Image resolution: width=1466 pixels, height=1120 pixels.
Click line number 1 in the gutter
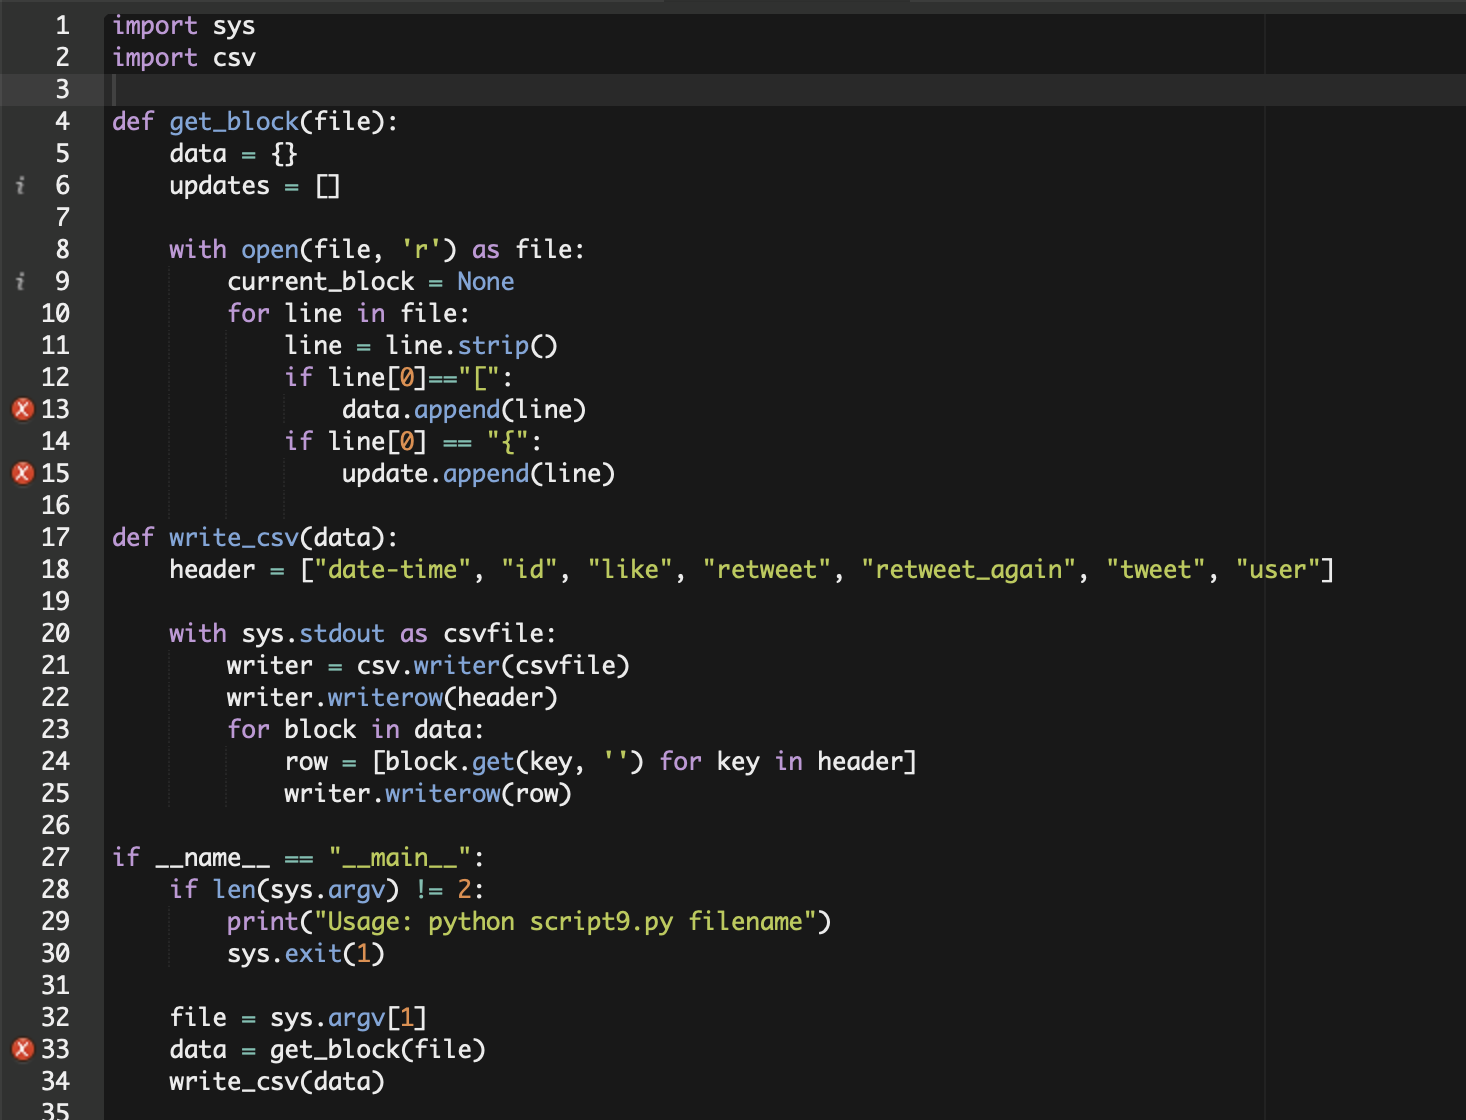click(62, 25)
